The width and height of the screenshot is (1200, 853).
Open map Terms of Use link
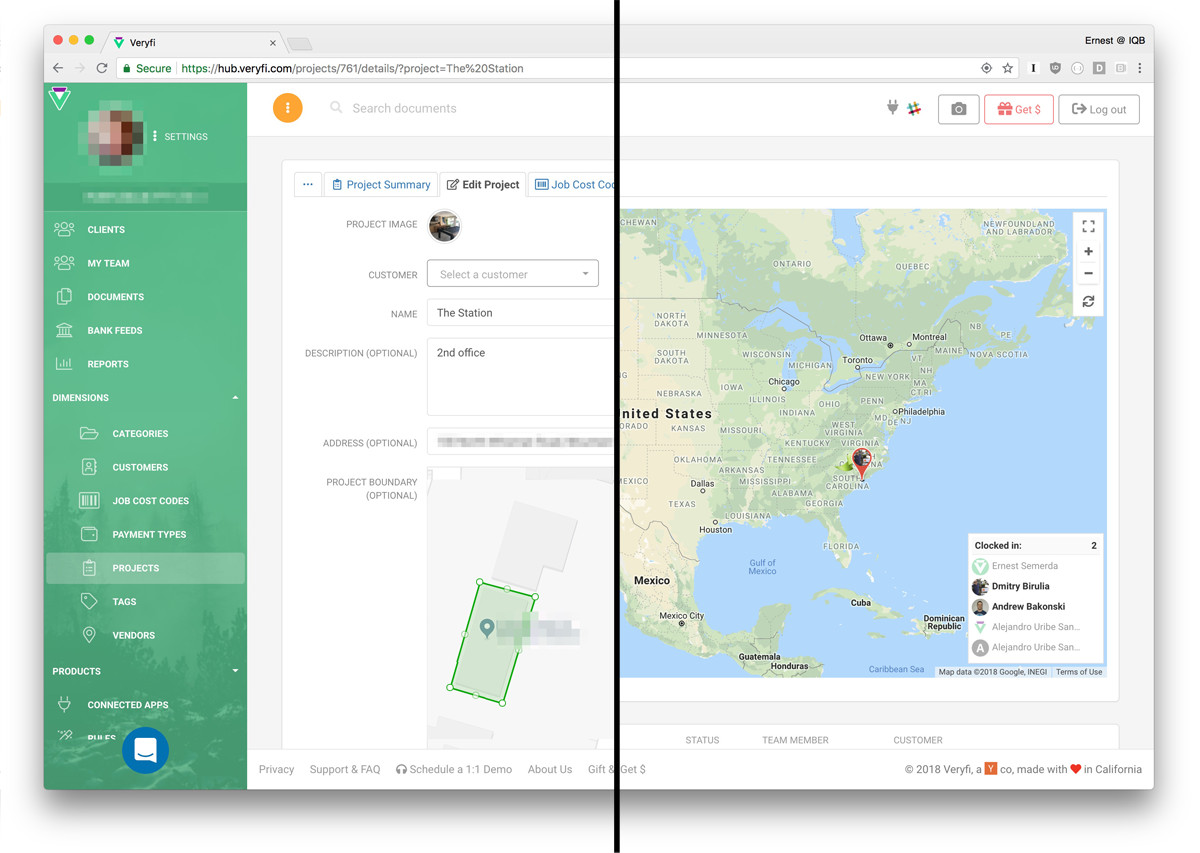point(1079,672)
